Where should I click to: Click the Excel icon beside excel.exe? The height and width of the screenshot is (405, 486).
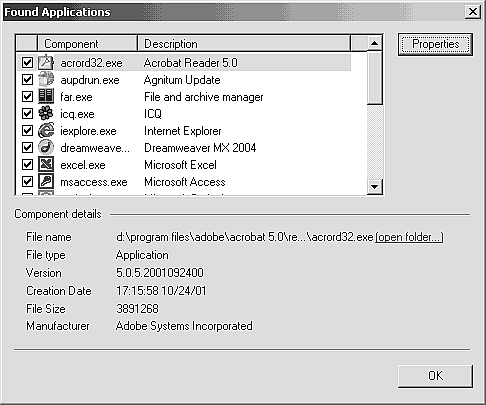(x=46, y=164)
